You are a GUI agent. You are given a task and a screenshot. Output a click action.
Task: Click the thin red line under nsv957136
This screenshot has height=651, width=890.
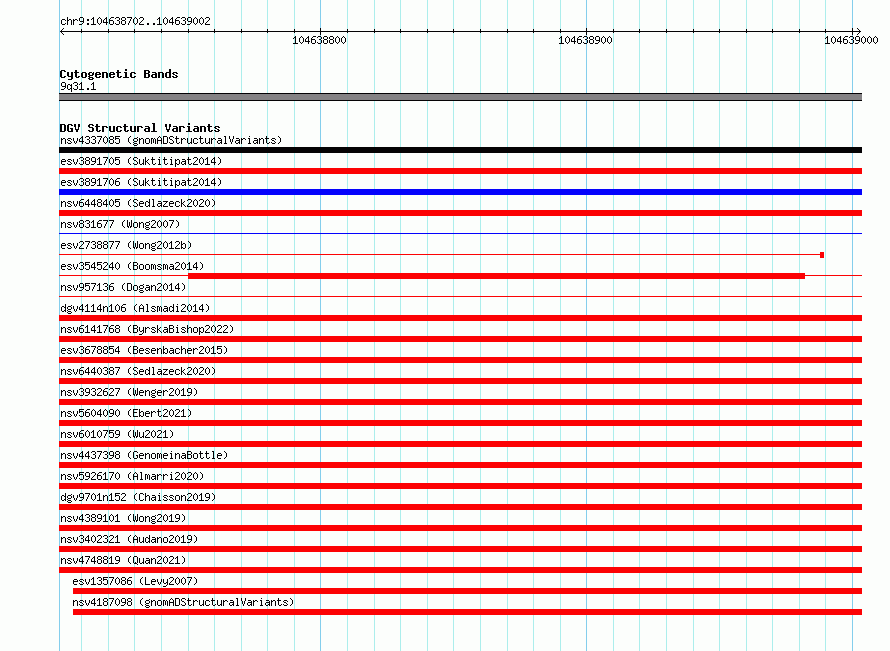pyautogui.click(x=460, y=297)
